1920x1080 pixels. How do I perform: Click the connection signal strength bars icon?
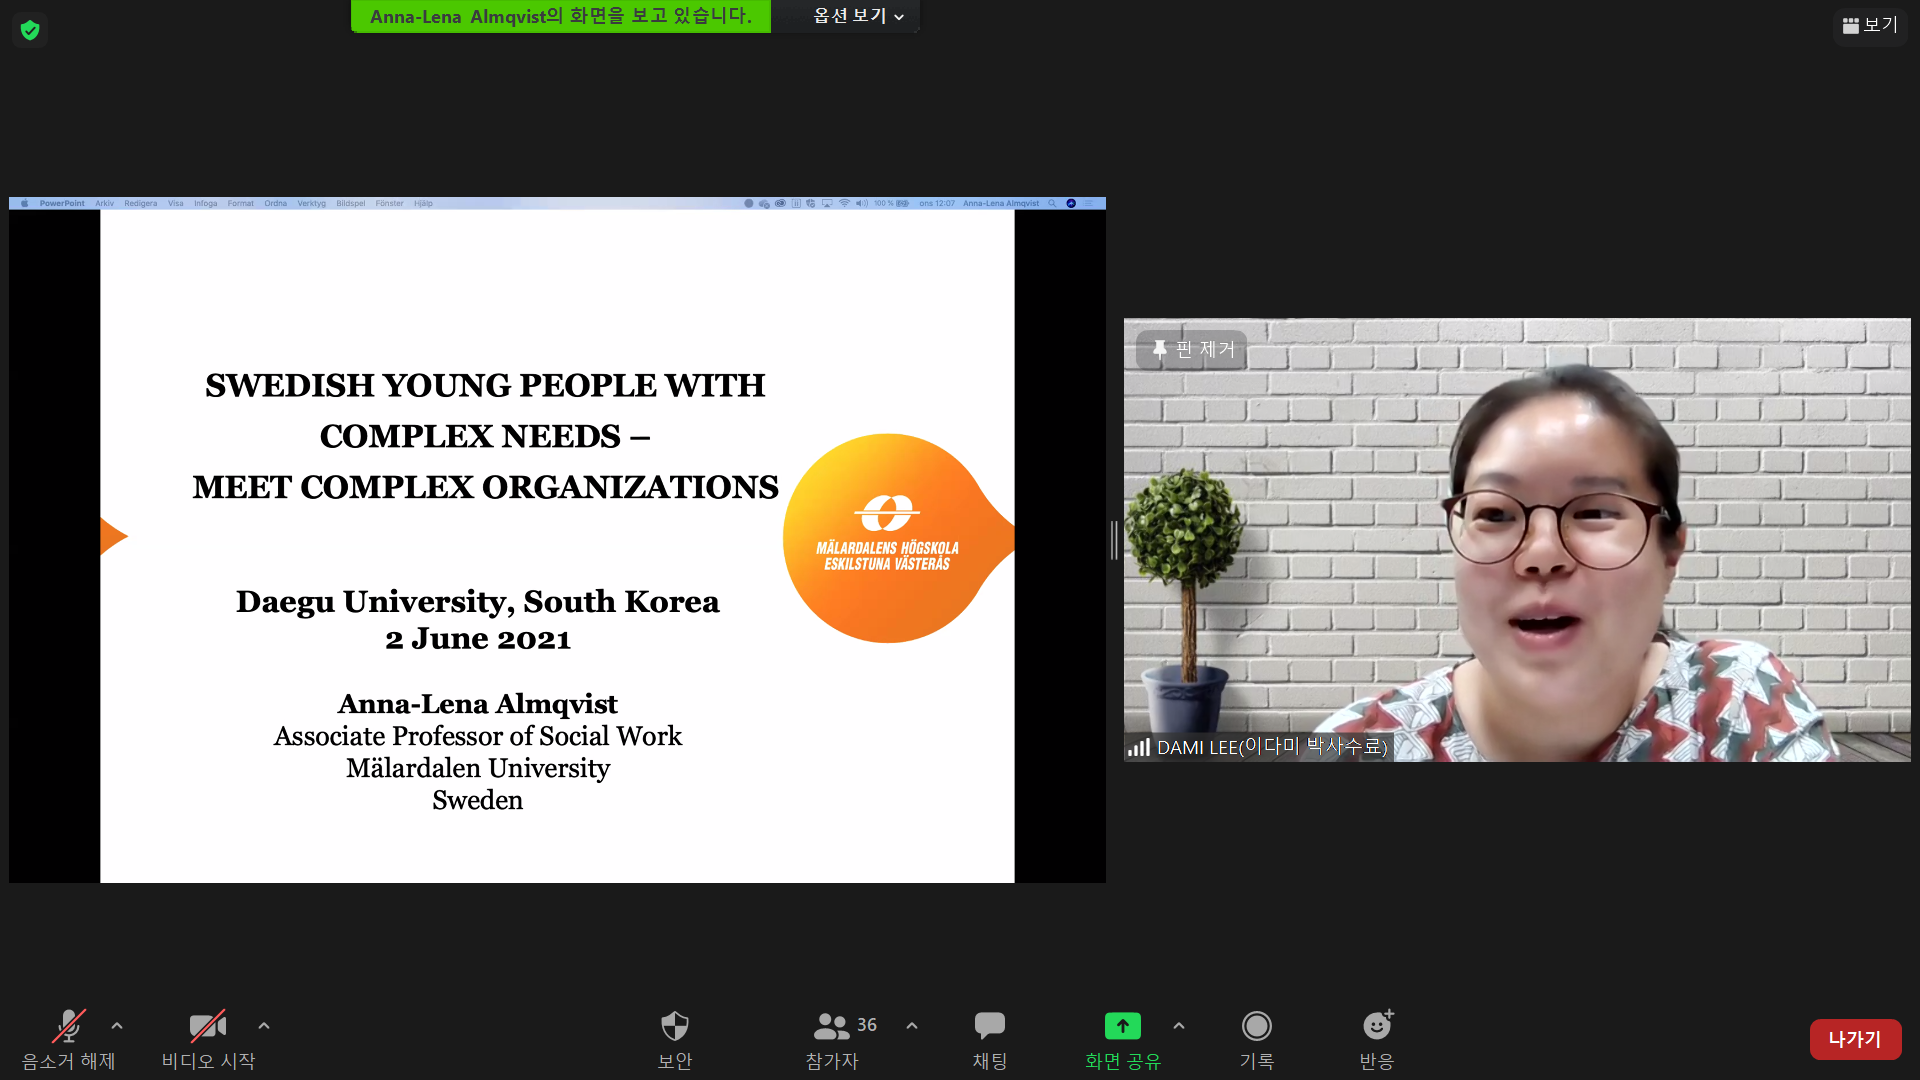pyautogui.click(x=1139, y=747)
